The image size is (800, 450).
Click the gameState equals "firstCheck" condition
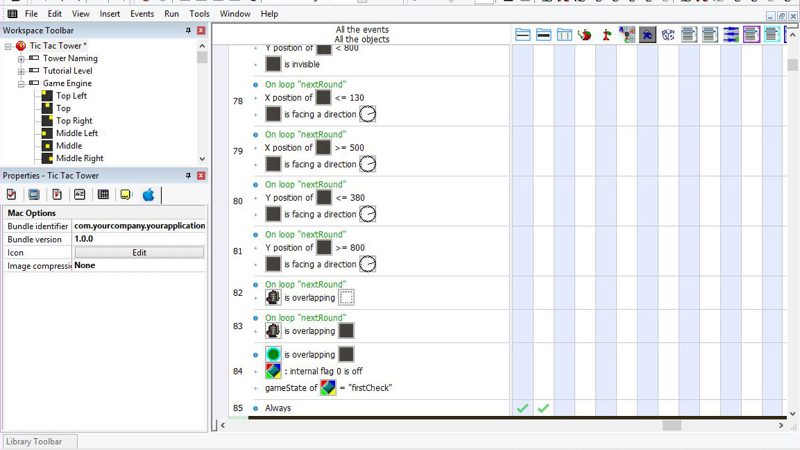[x=328, y=388]
